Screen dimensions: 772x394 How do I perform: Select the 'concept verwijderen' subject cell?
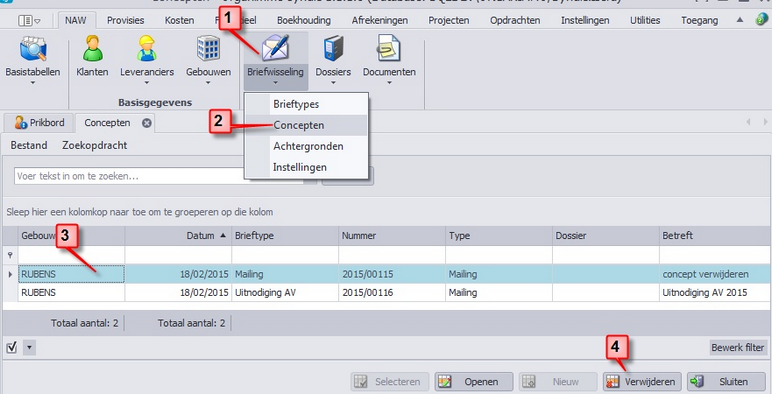tap(715, 274)
